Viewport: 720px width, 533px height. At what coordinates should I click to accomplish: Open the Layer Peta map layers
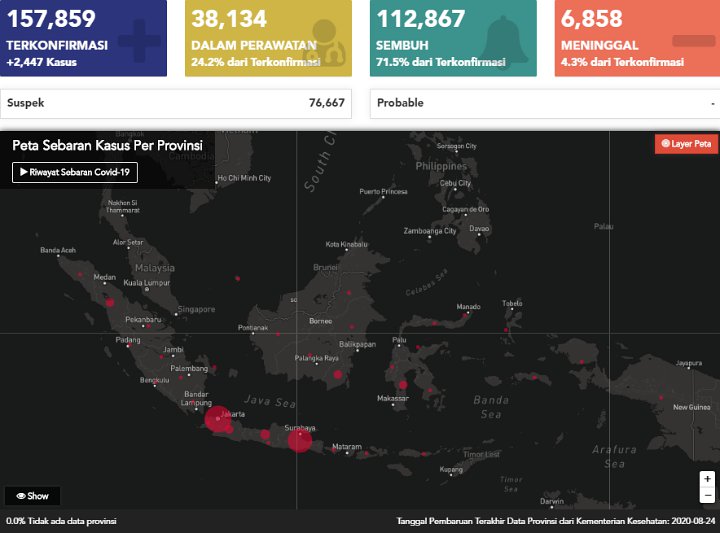686,144
